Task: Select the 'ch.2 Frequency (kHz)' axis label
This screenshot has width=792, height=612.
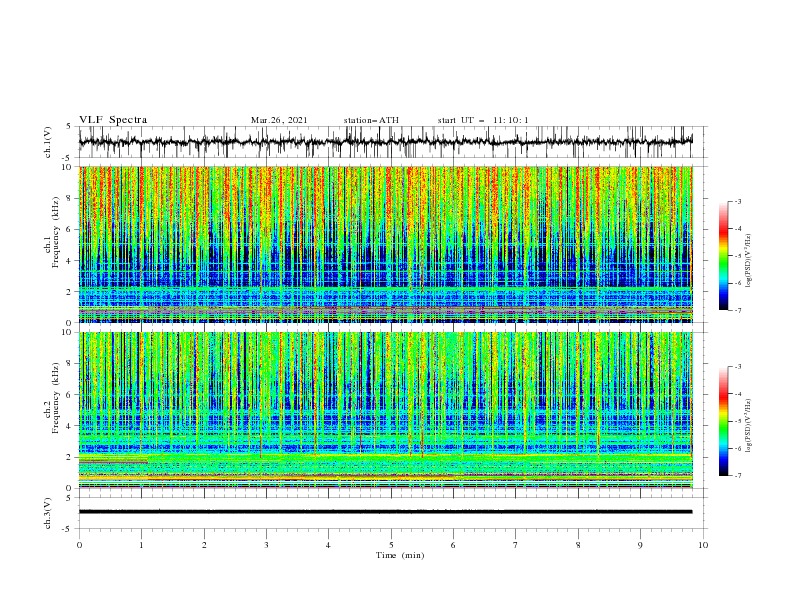Action: 52,397
